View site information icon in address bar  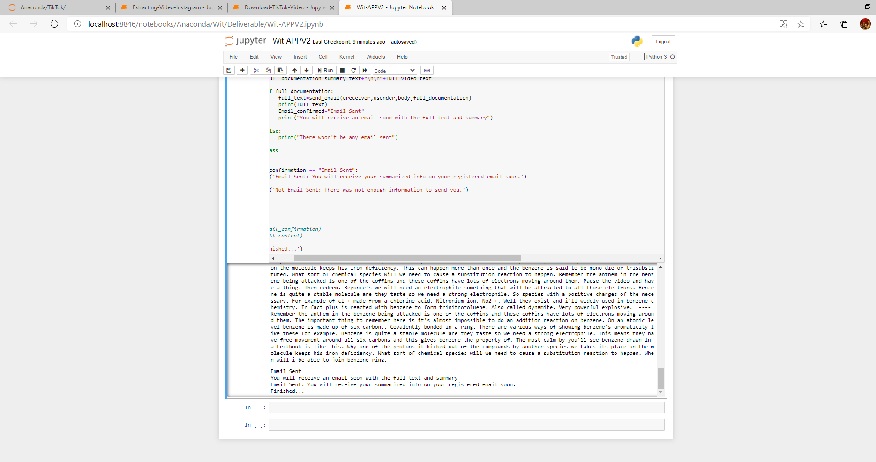pyautogui.click(x=77, y=24)
